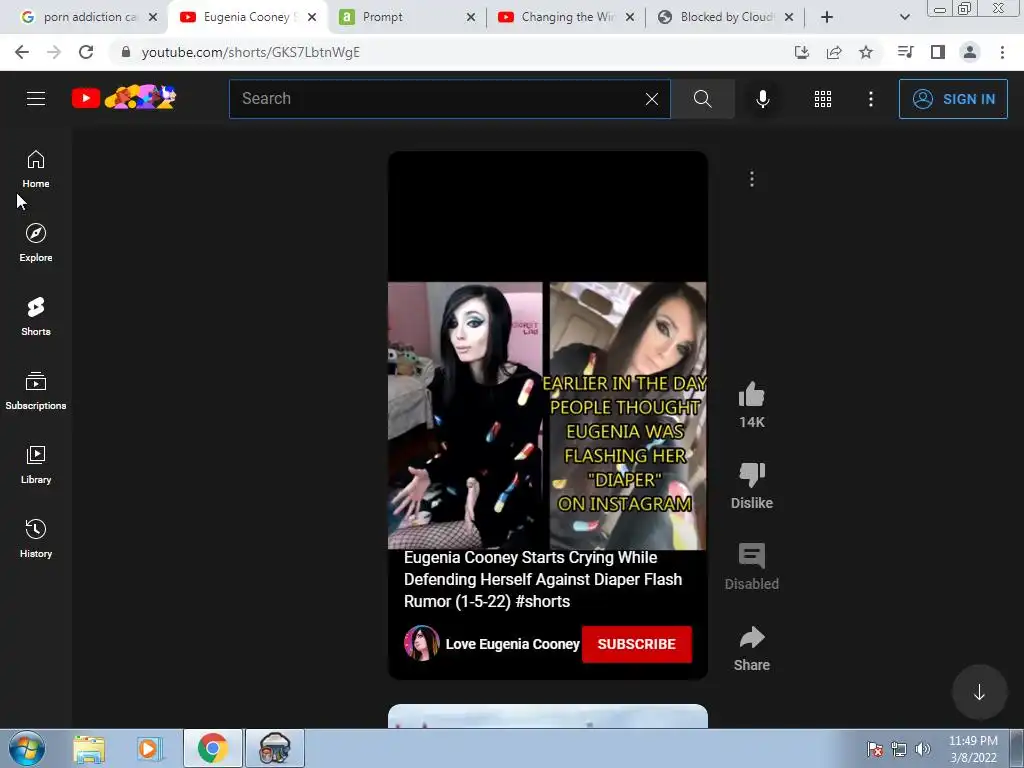Close the Prompt tab
This screenshot has height=768, width=1024.
pos(471,18)
